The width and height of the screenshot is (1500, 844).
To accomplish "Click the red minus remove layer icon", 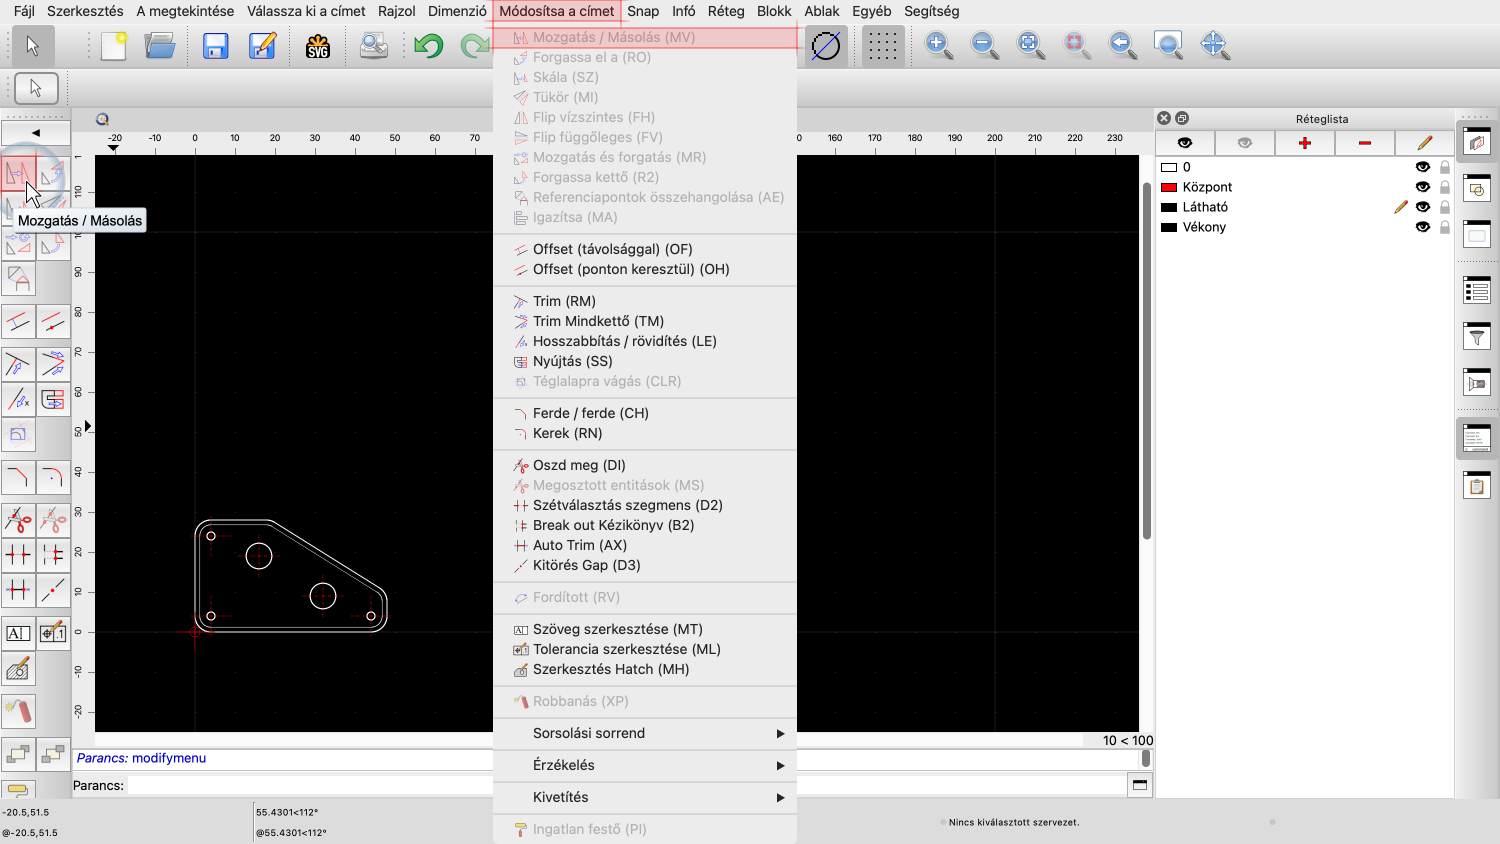I will (x=1364, y=143).
